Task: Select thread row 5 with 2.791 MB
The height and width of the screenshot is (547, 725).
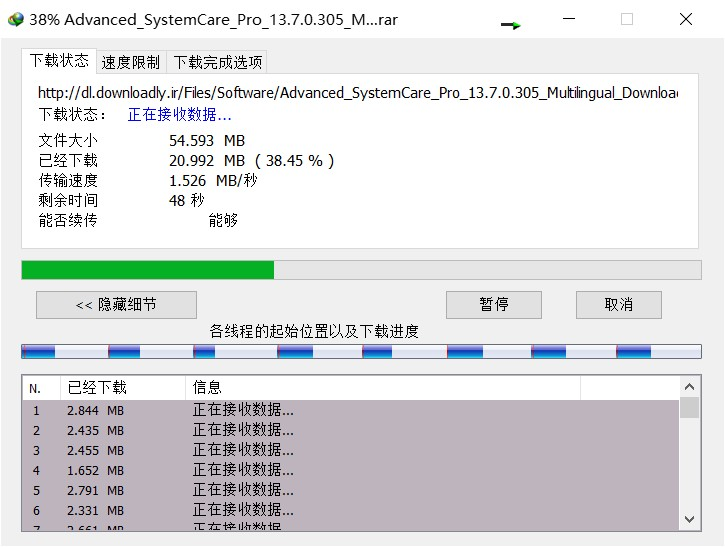Action: pos(351,490)
